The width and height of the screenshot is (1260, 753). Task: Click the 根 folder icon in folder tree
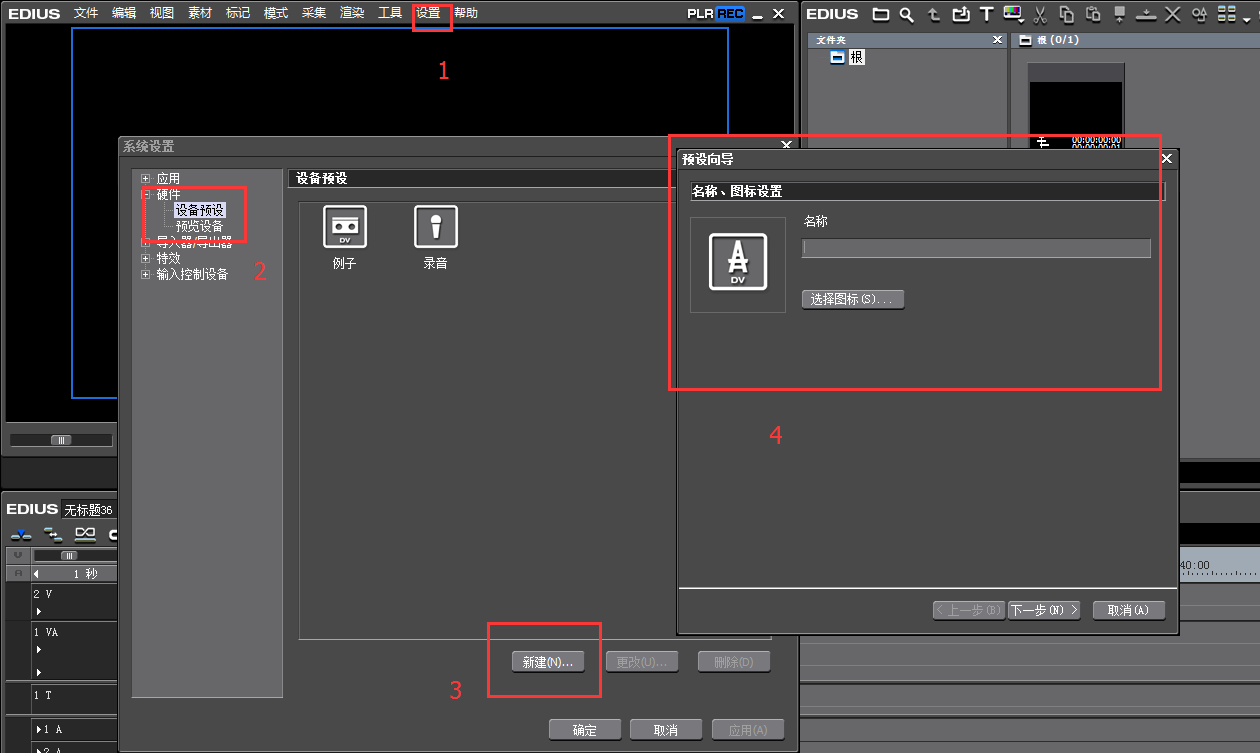click(x=837, y=58)
